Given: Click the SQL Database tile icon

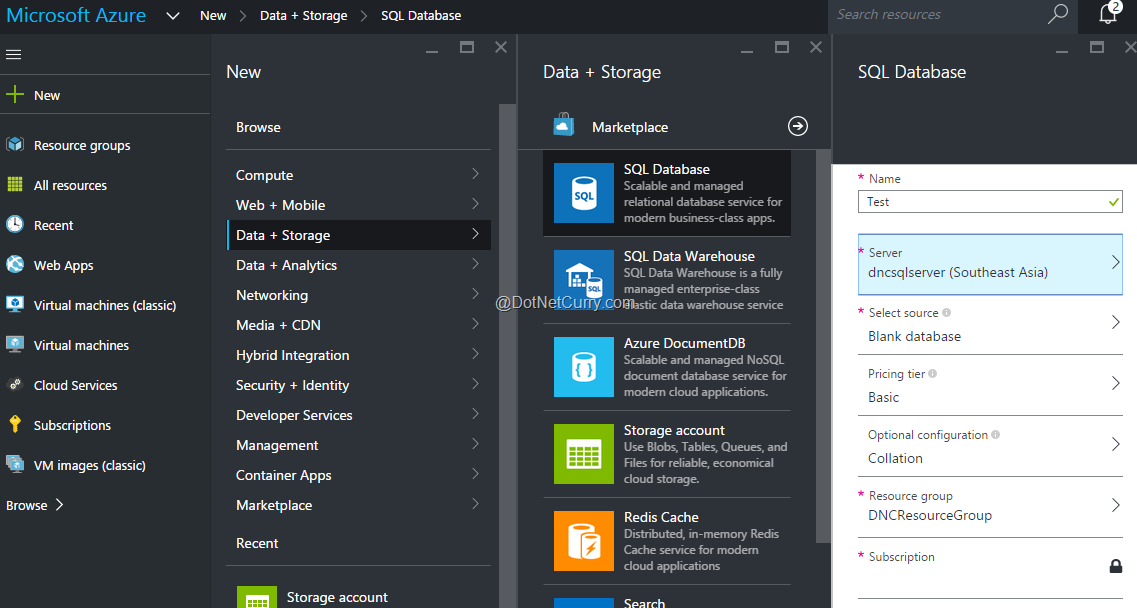Looking at the screenshot, I should point(584,193).
